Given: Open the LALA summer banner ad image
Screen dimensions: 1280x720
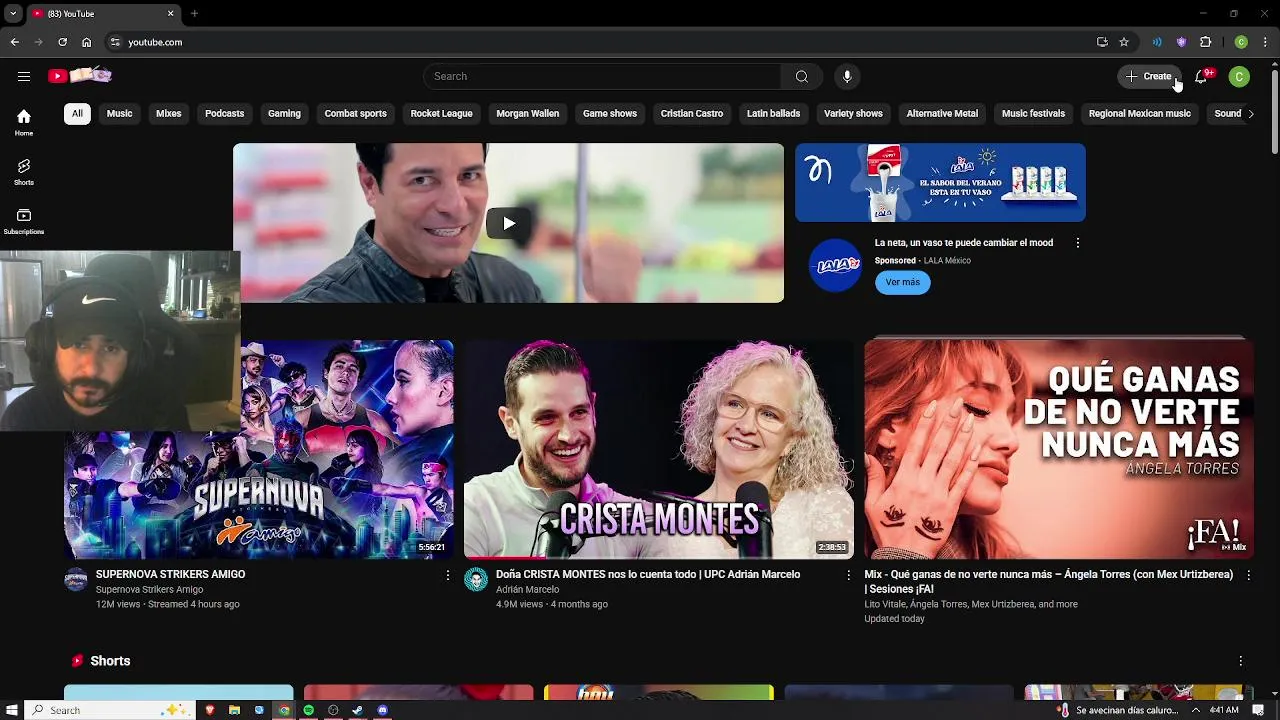Looking at the screenshot, I should pyautogui.click(x=940, y=182).
